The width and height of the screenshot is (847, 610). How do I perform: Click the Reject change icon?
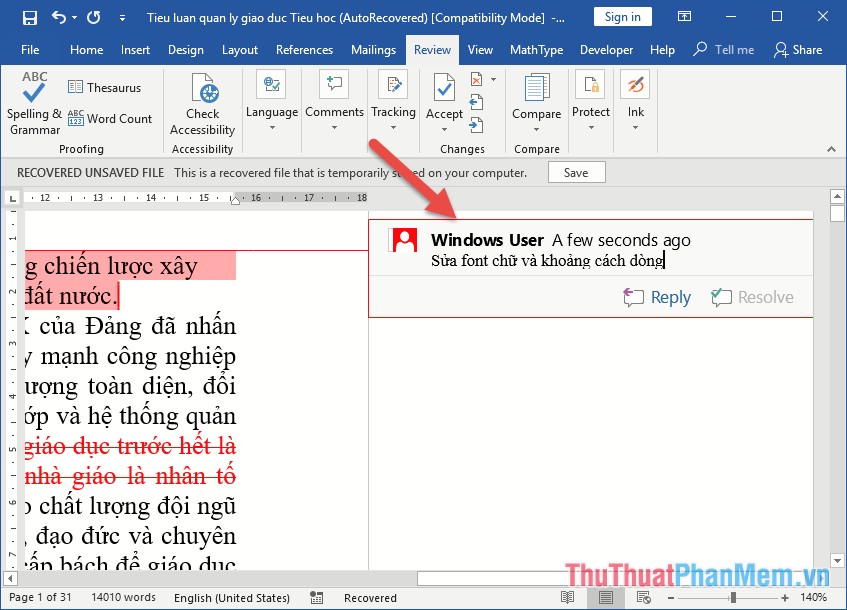[x=476, y=79]
